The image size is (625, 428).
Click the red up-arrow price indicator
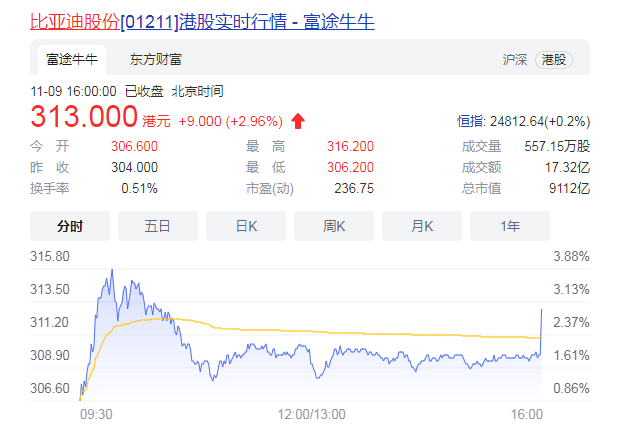pyautogui.click(x=298, y=121)
